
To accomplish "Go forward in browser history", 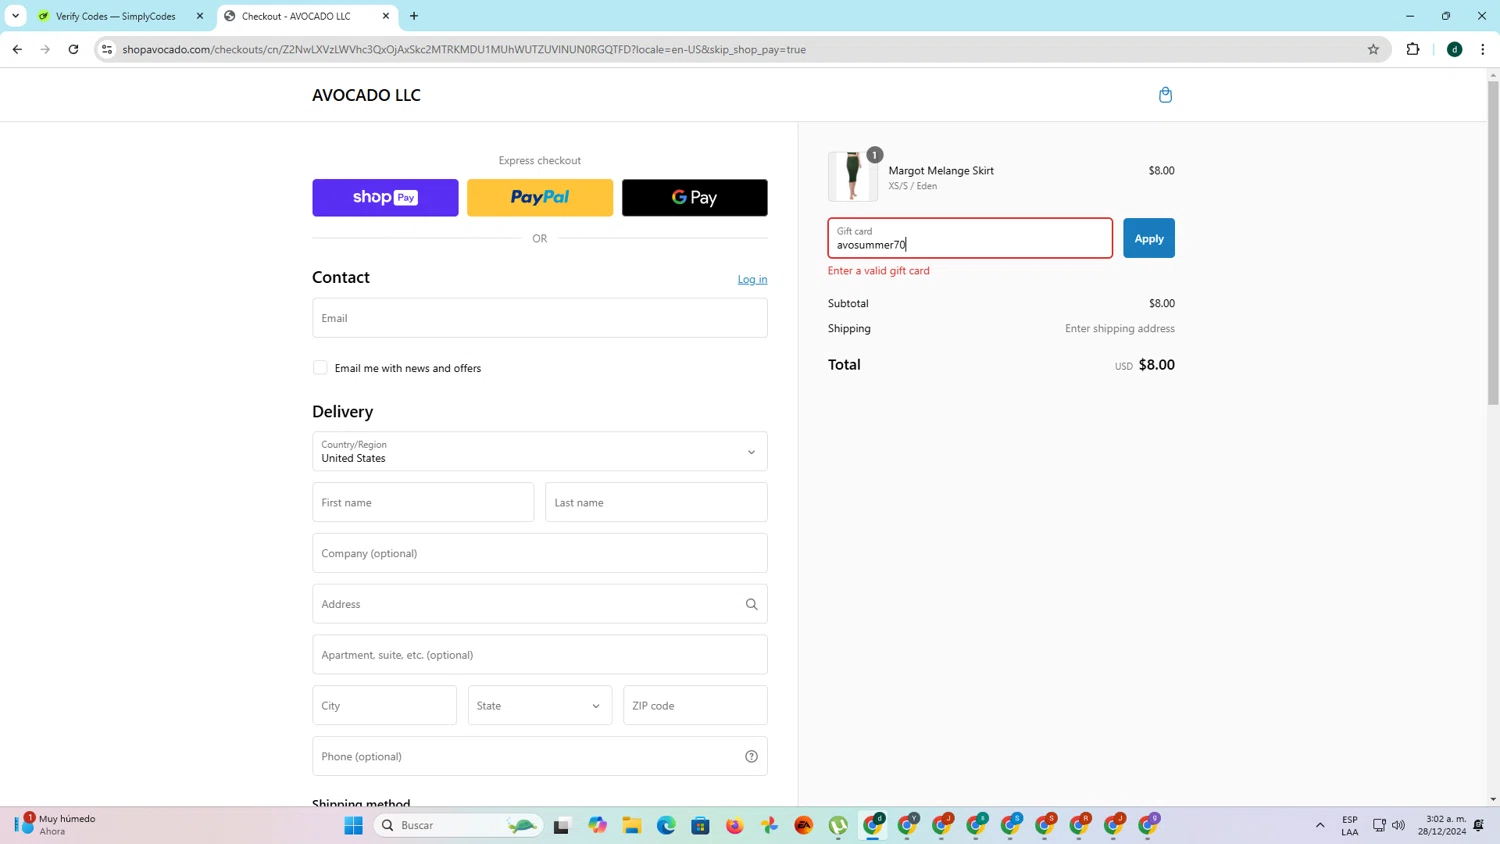I will [x=45, y=49].
